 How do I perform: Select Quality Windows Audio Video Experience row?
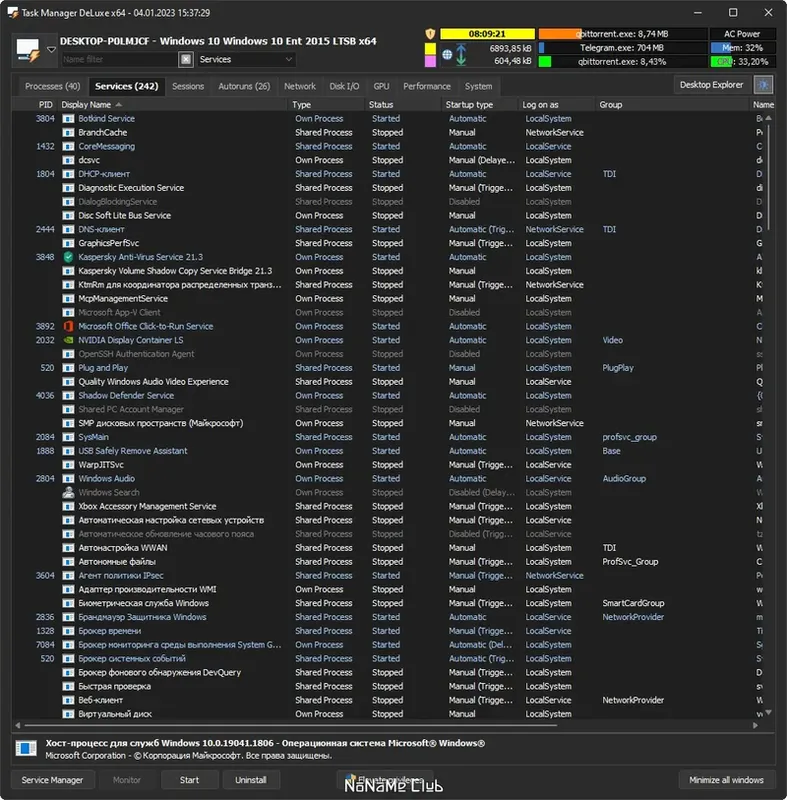[390, 382]
